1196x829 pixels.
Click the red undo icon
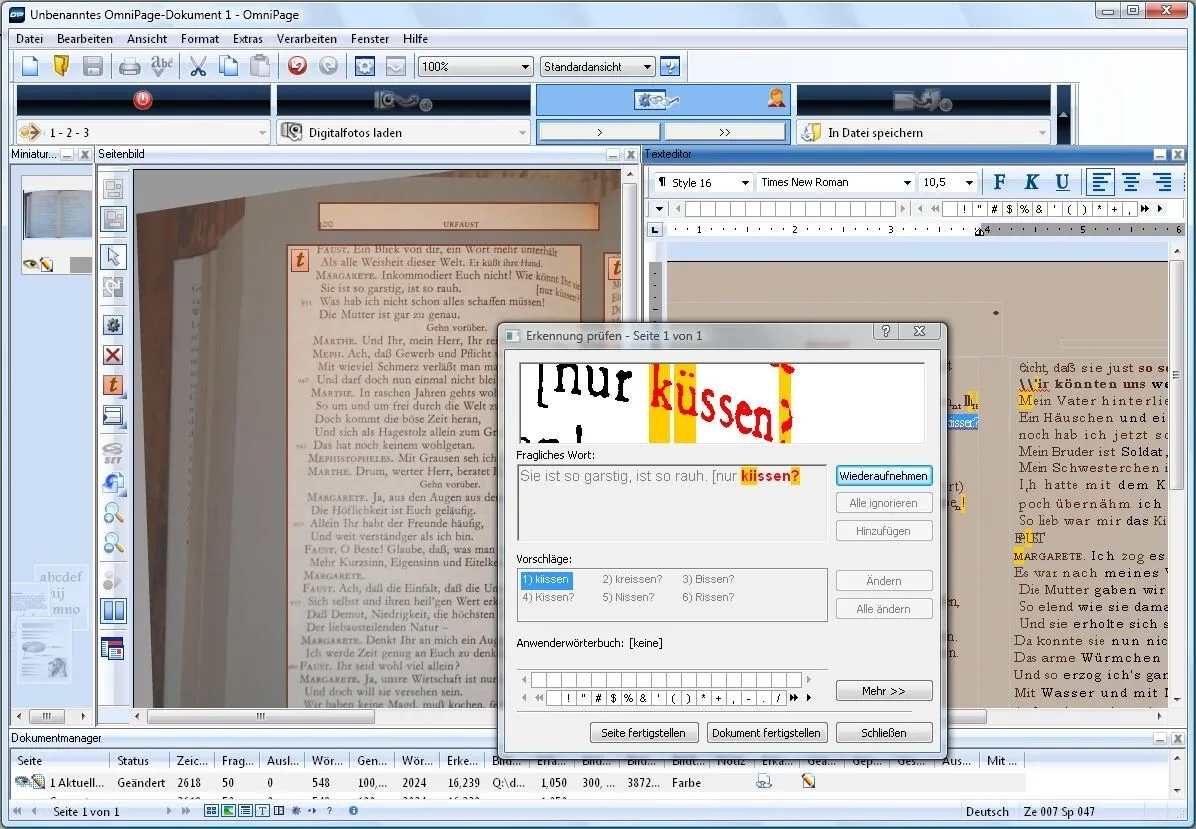point(296,65)
